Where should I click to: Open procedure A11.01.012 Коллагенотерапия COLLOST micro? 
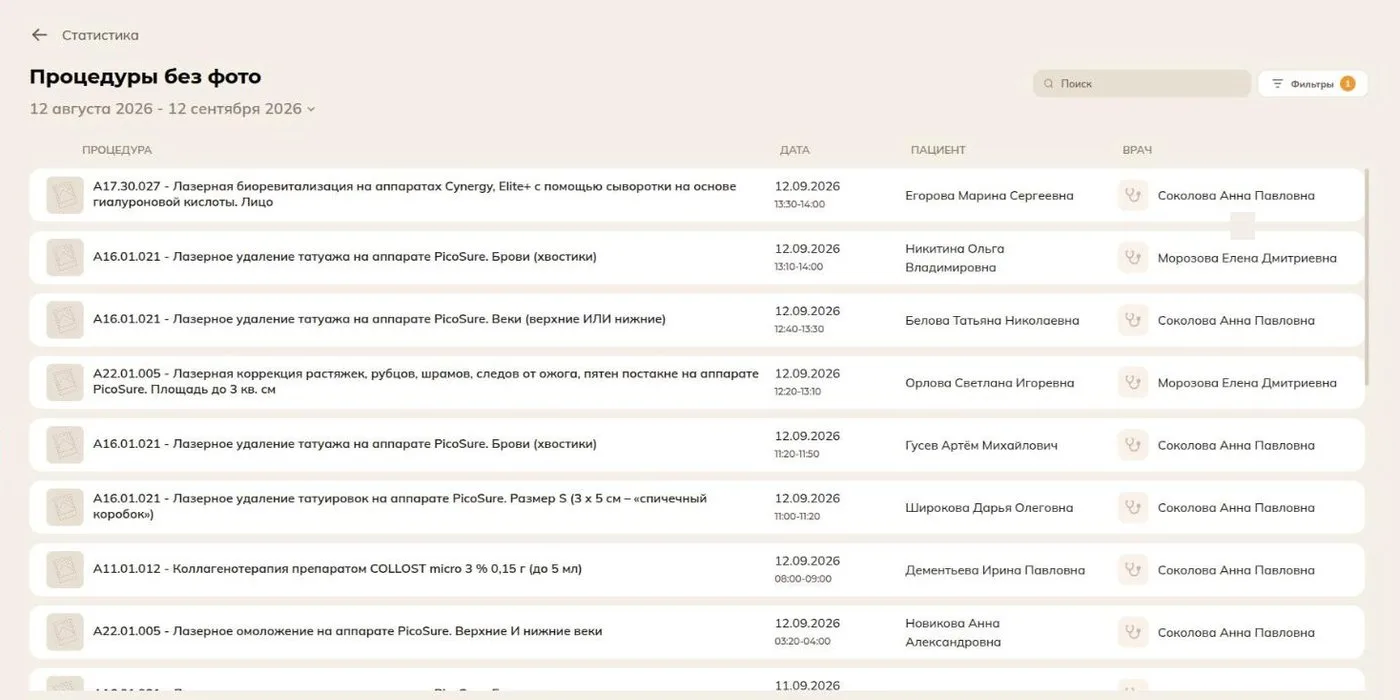pos(337,569)
